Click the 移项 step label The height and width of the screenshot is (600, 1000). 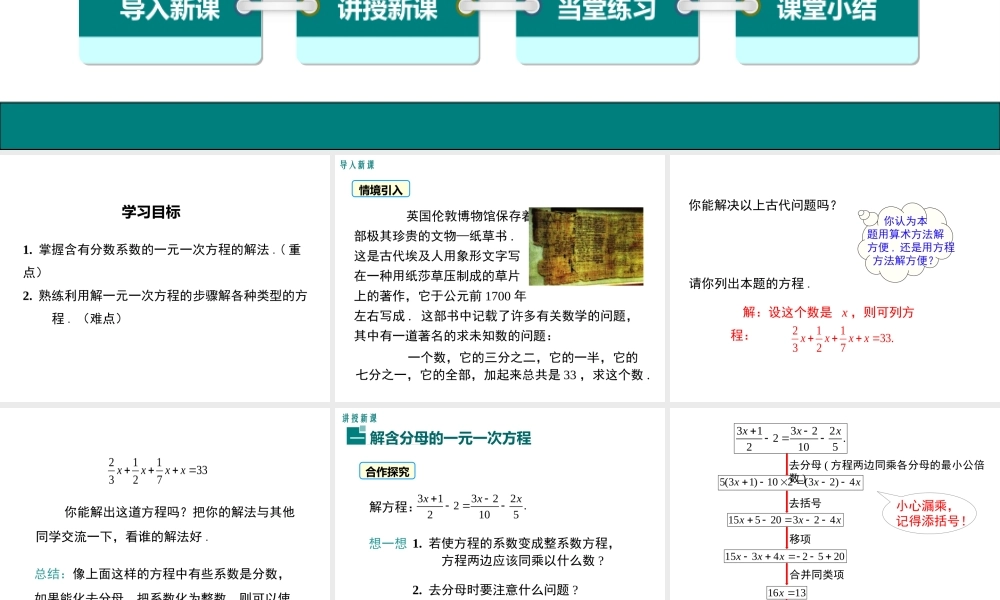click(x=800, y=539)
